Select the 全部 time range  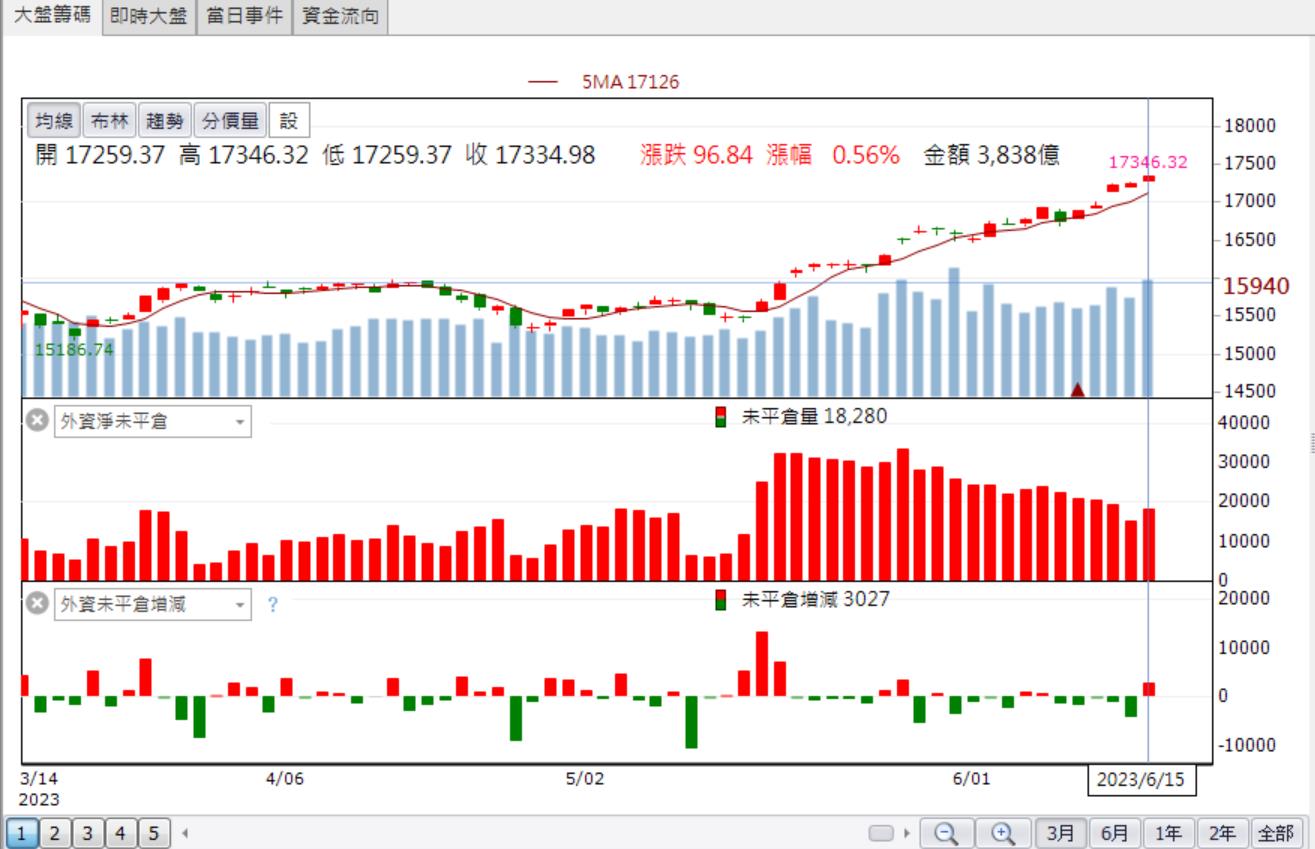pos(1276,832)
